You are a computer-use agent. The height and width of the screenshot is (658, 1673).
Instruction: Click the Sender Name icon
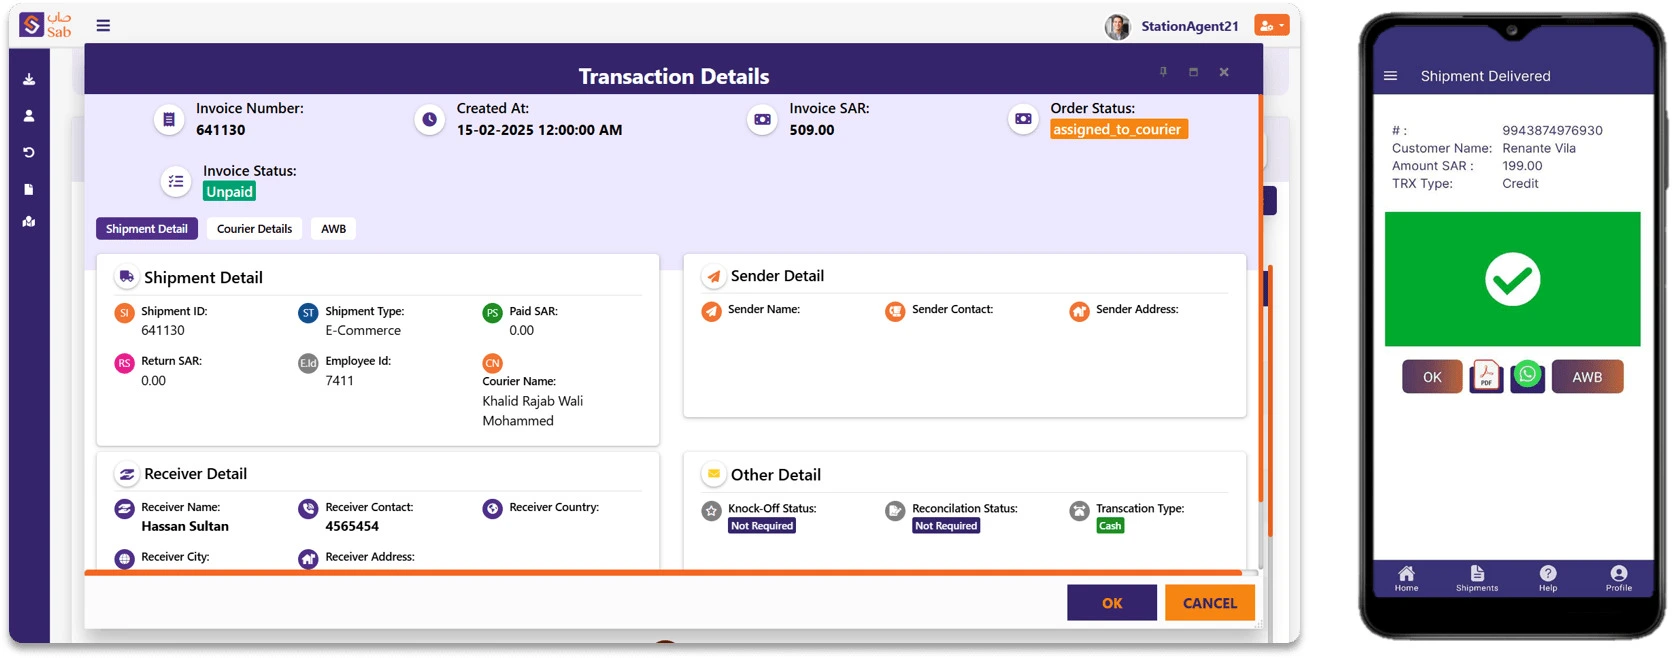coord(711,311)
